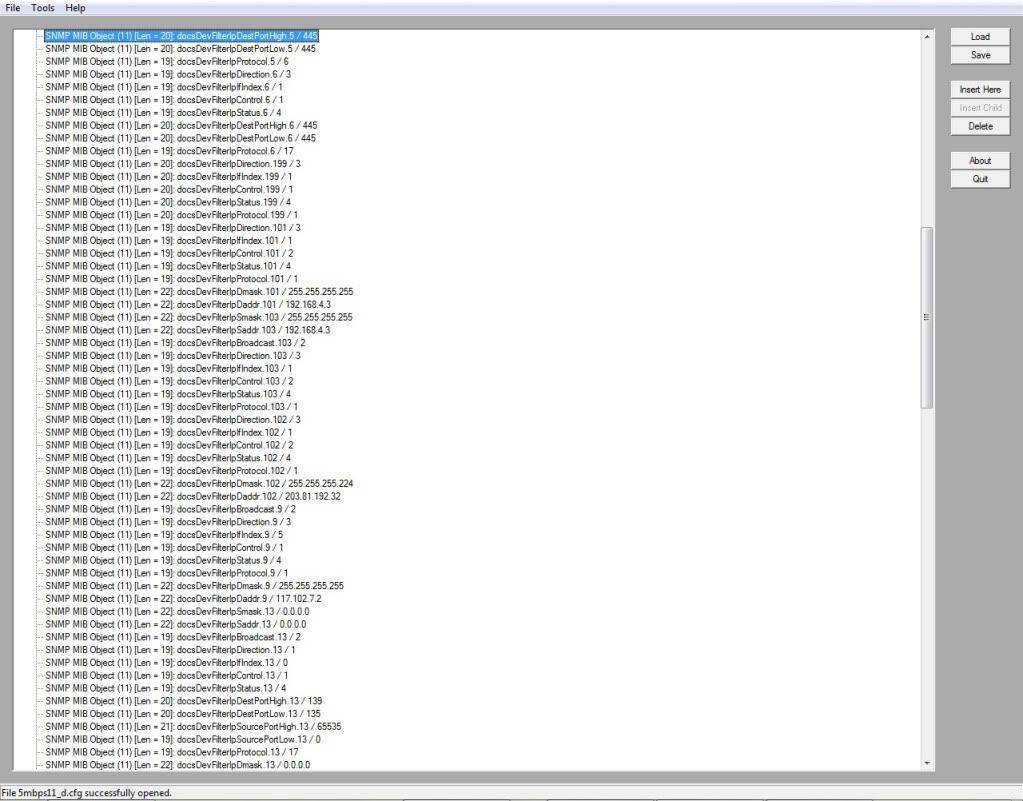This screenshot has height=801, width=1023.
Task: Select row docsDevFilterIpSourcePortLow.13 / 0
Action: coord(183,739)
